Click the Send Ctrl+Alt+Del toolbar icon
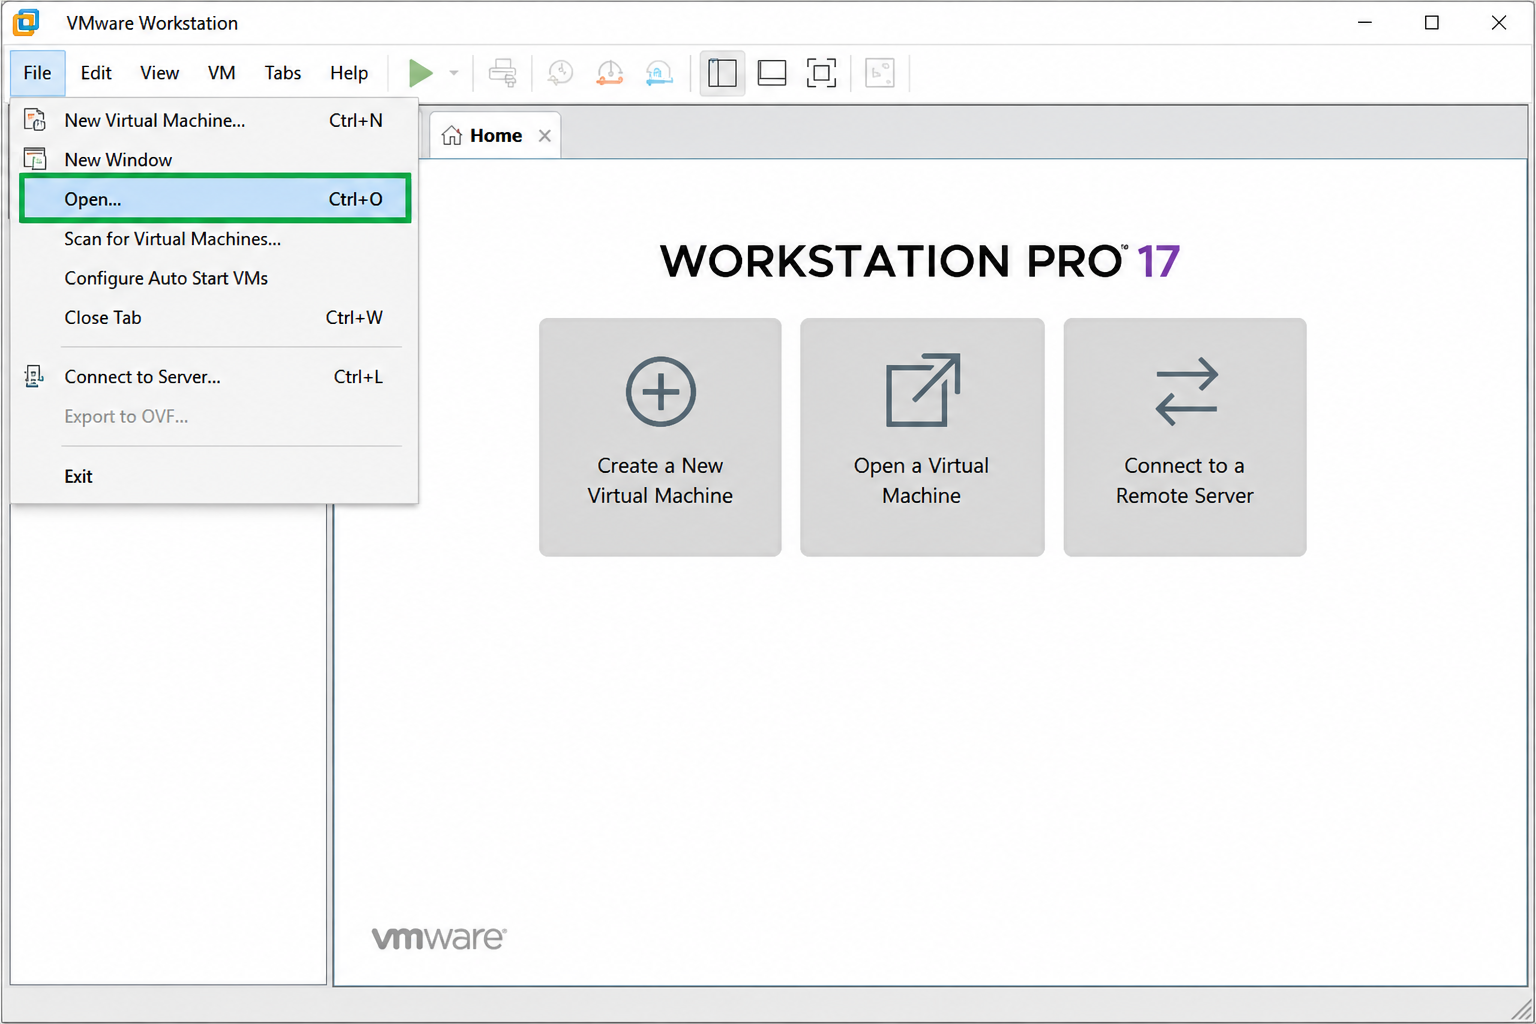 pyautogui.click(x=503, y=73)
